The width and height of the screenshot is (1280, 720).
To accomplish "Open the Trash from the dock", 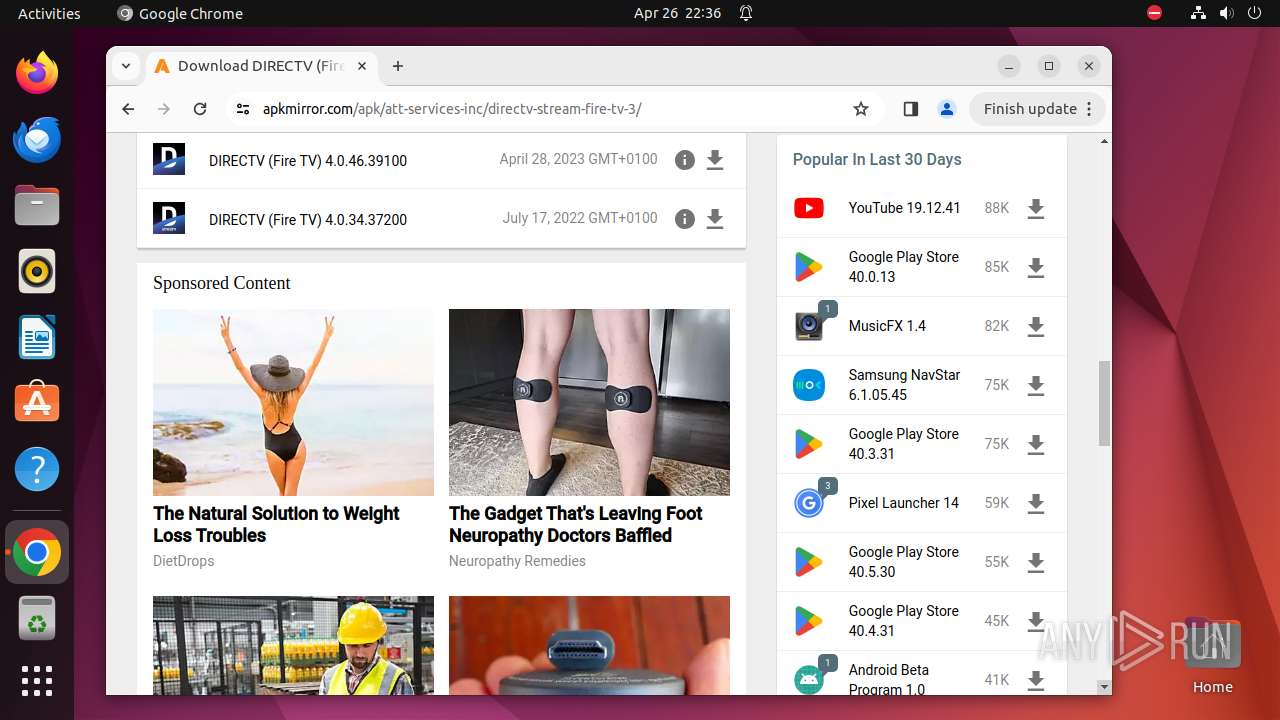I will 37,619.
